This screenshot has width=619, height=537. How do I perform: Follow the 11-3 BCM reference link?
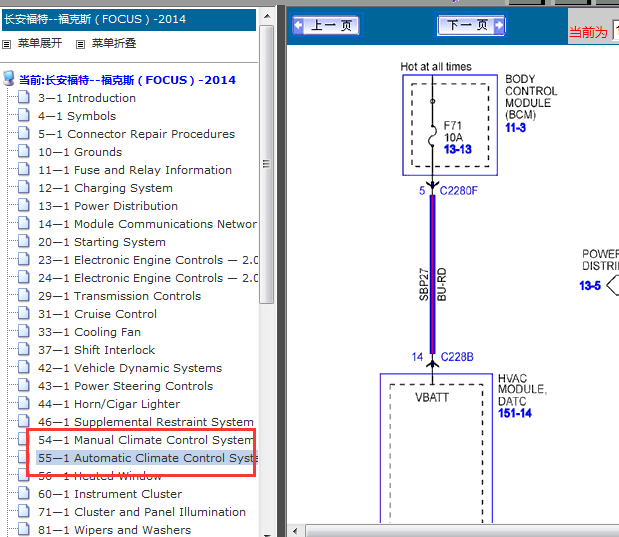(x=515, y=128)
